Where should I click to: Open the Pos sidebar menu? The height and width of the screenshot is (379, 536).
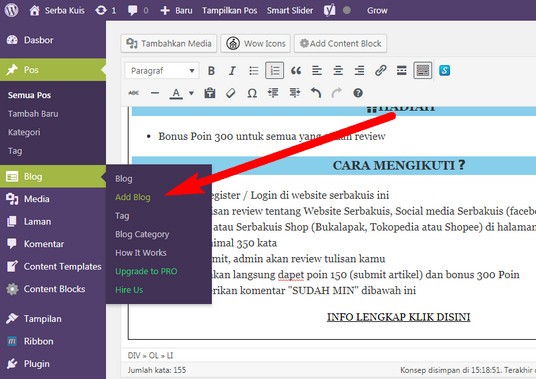[x=53, y=70]
